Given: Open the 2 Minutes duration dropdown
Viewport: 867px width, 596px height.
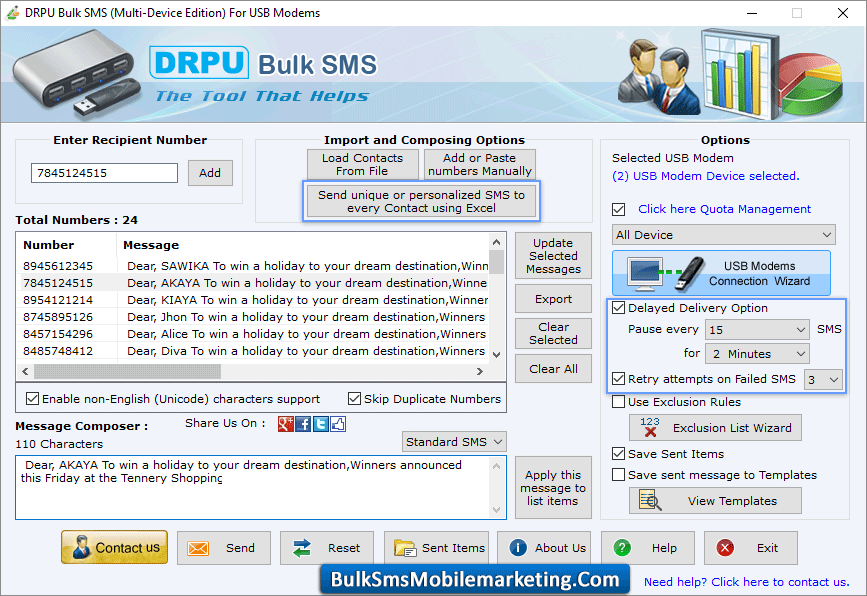Looking at the screenshot, I should tap(757, 354).
